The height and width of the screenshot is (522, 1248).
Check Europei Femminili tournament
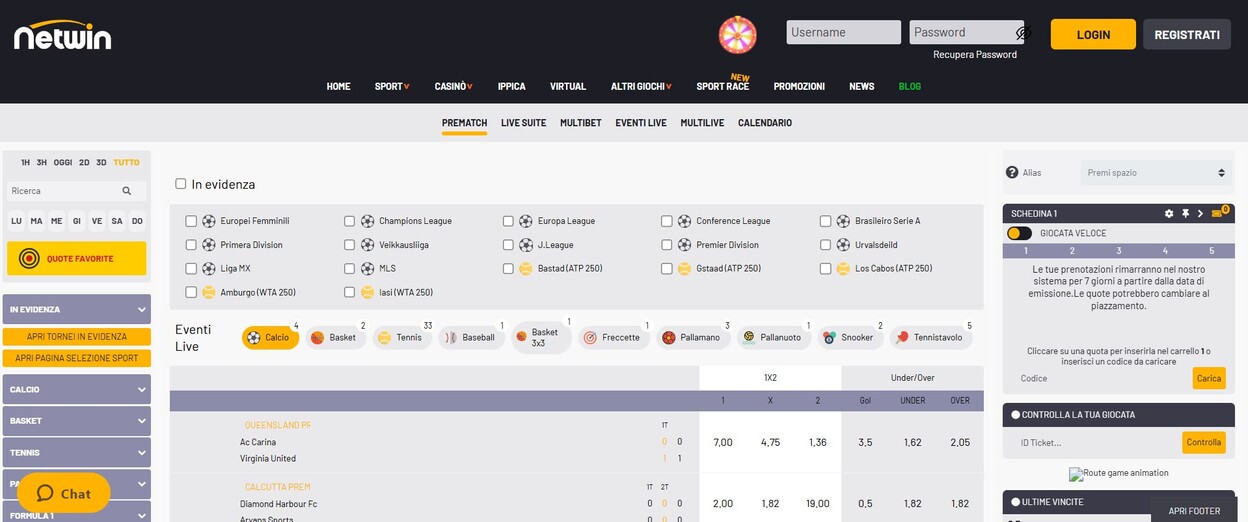tap(191, 221)
